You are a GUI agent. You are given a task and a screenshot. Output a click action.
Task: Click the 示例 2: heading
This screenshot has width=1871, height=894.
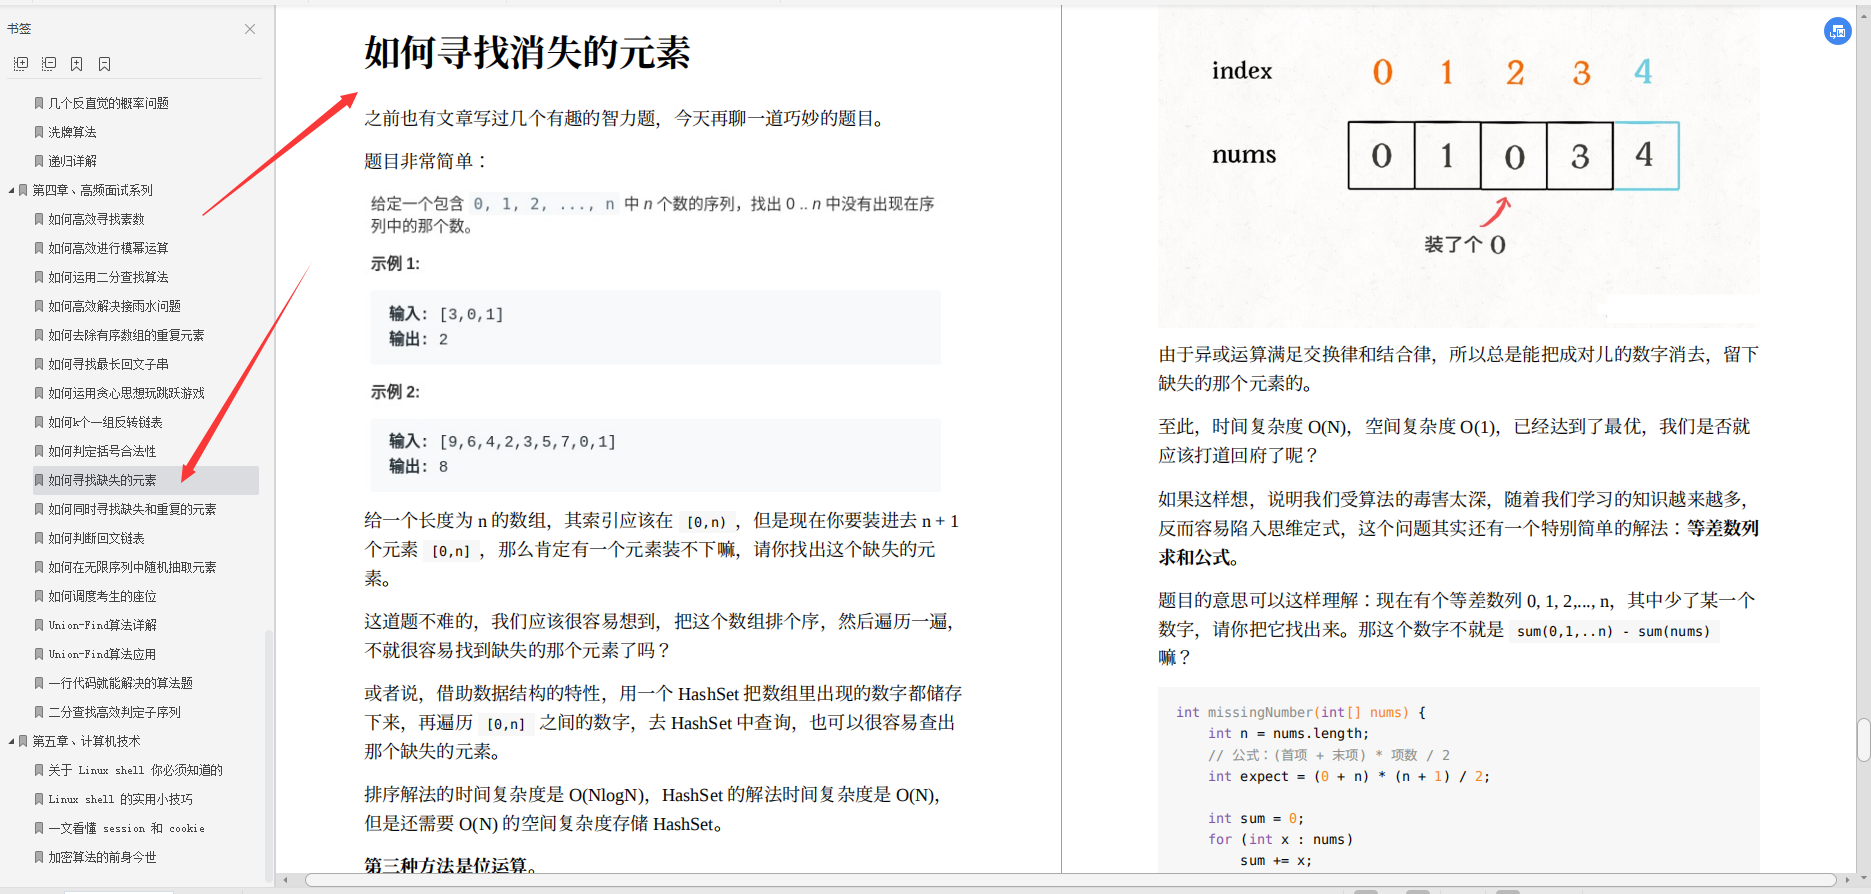pos(395,392)
